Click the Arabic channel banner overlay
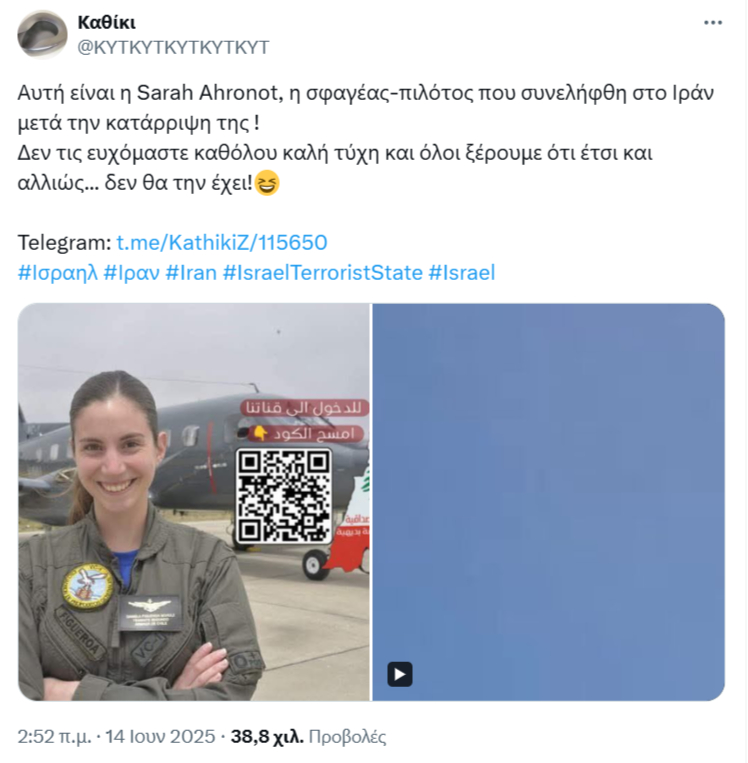The width and height of the screenshot is (748, 763). pos(307,420)
